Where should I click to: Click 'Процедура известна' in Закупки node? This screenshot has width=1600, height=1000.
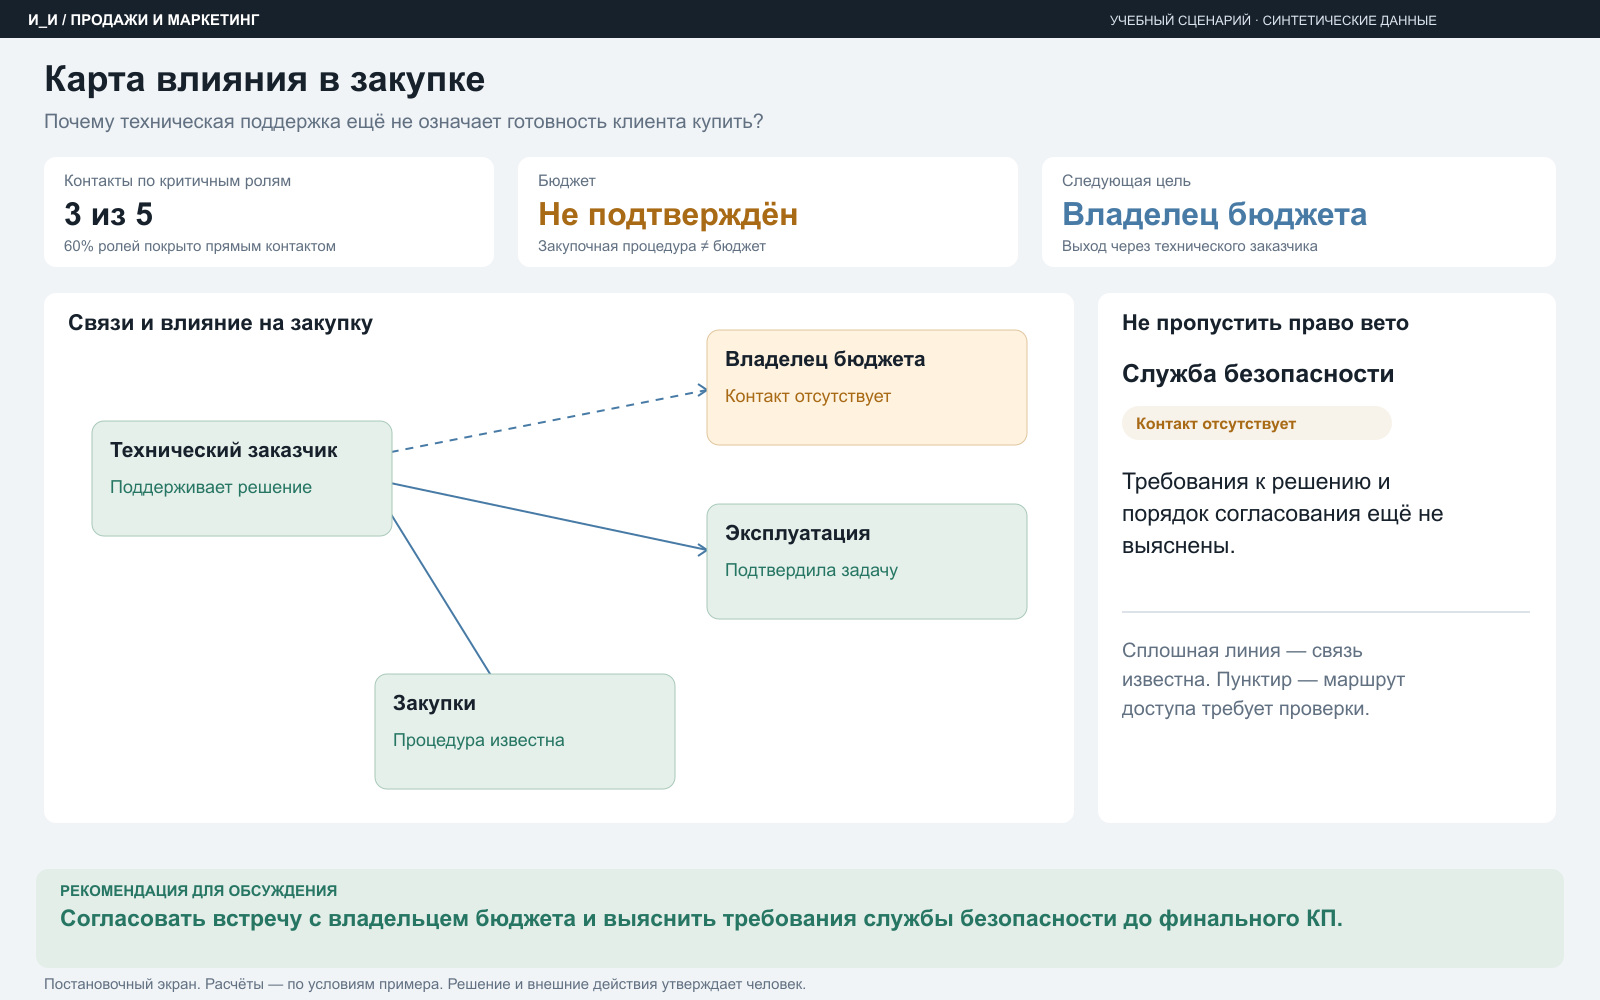coord(479,740)
